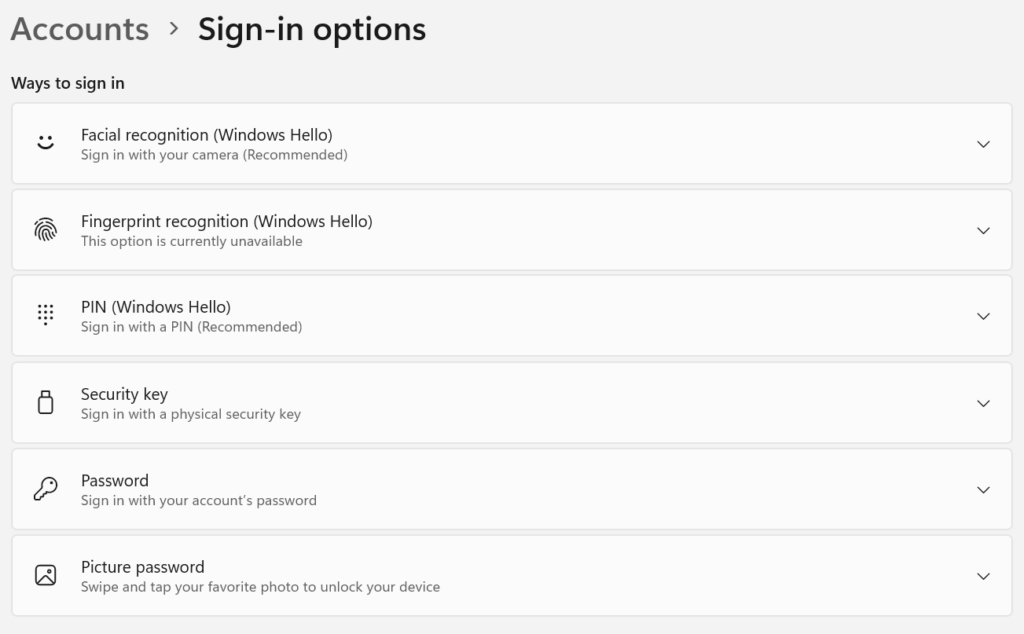Click the "Sign-in options" page heading
This screenshot has width=1024, height=634.
[x=311, y=29]
